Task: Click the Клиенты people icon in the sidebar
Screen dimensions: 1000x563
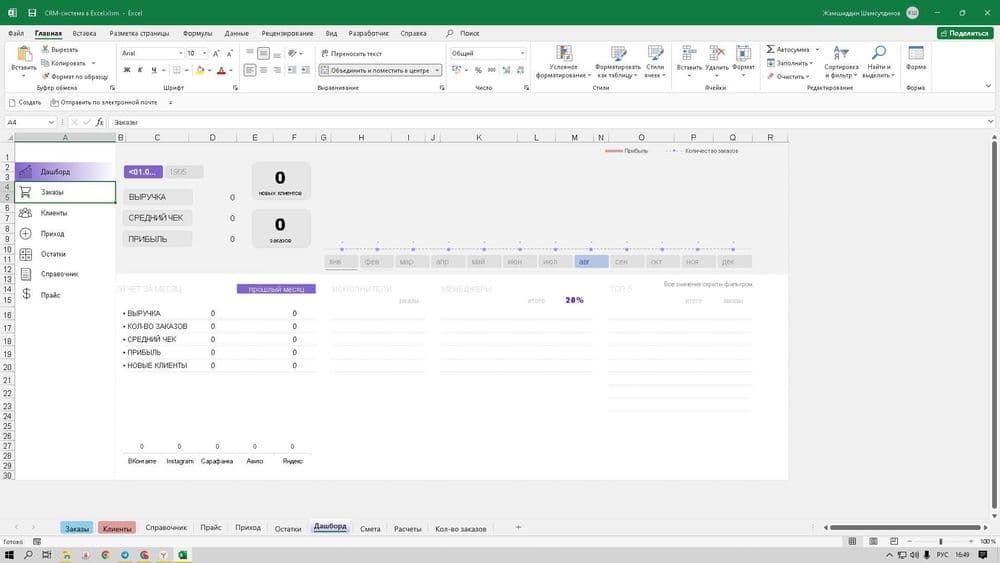Action: pyautogui.click(x=26, y=213)
